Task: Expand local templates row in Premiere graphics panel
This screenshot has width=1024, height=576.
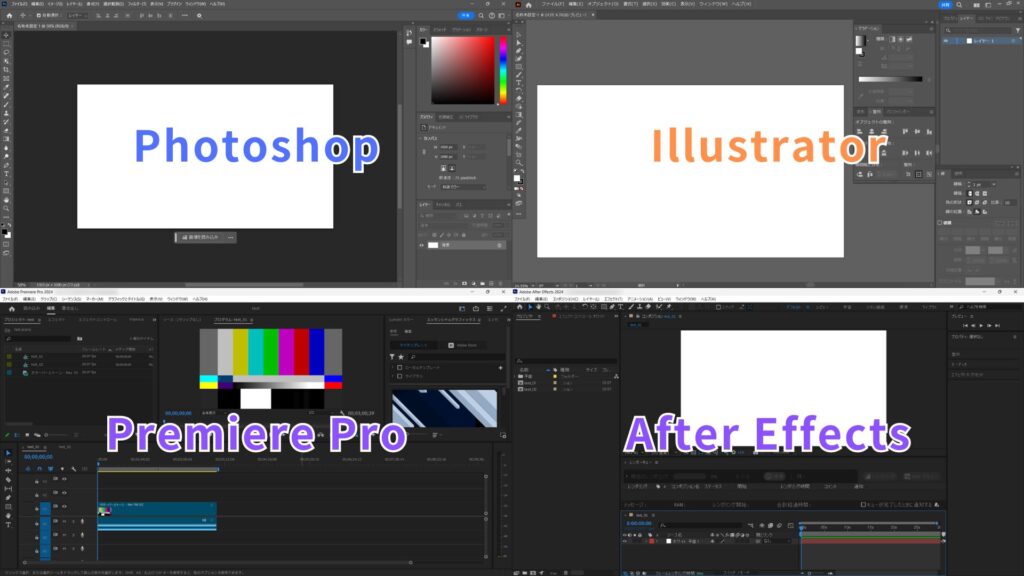Action: point(393,368)
